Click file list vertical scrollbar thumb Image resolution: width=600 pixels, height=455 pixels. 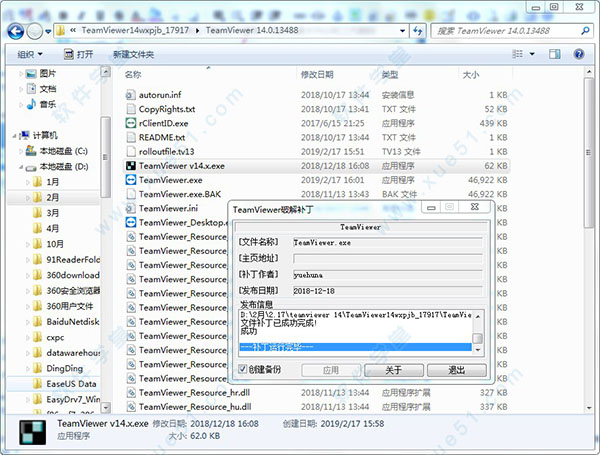tap(589, 152)
